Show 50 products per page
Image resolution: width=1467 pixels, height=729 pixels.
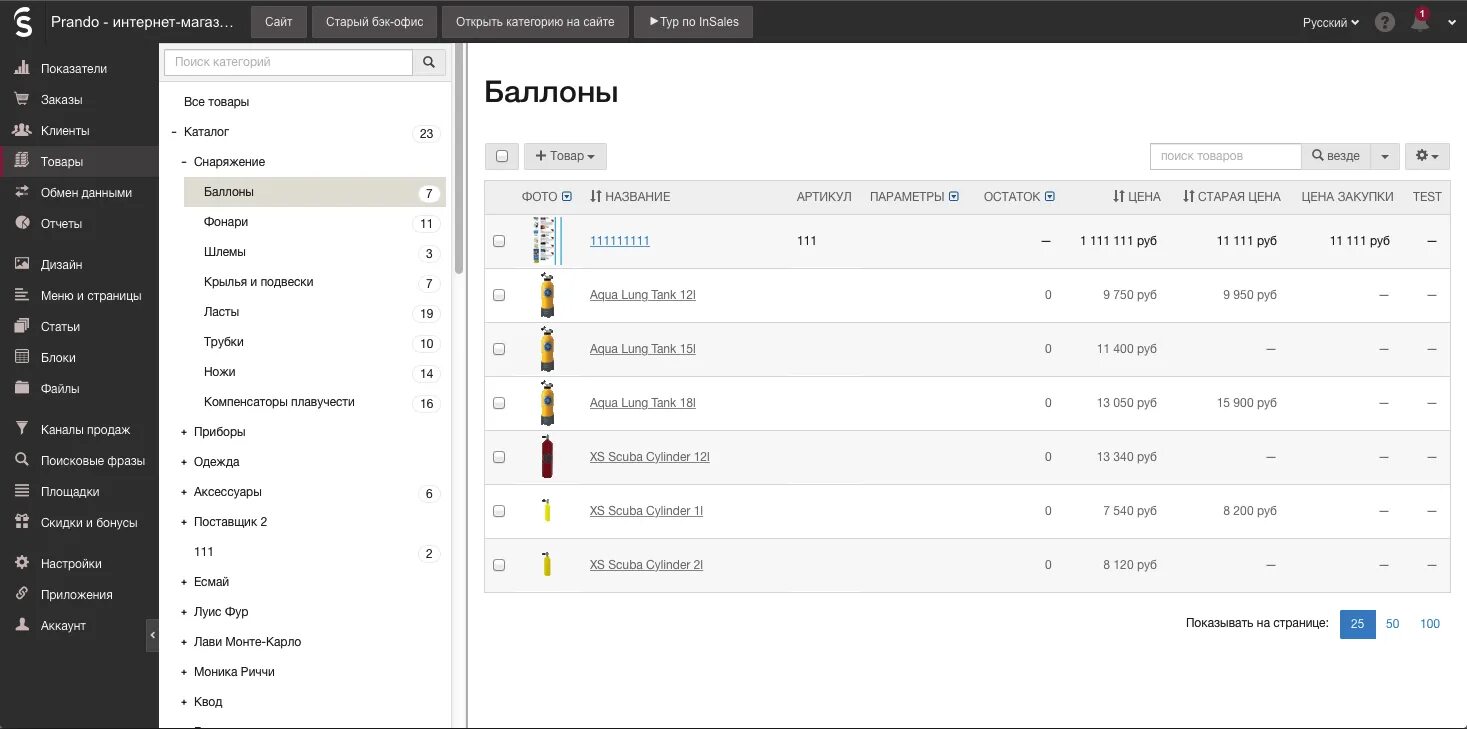coord(1393,624)
